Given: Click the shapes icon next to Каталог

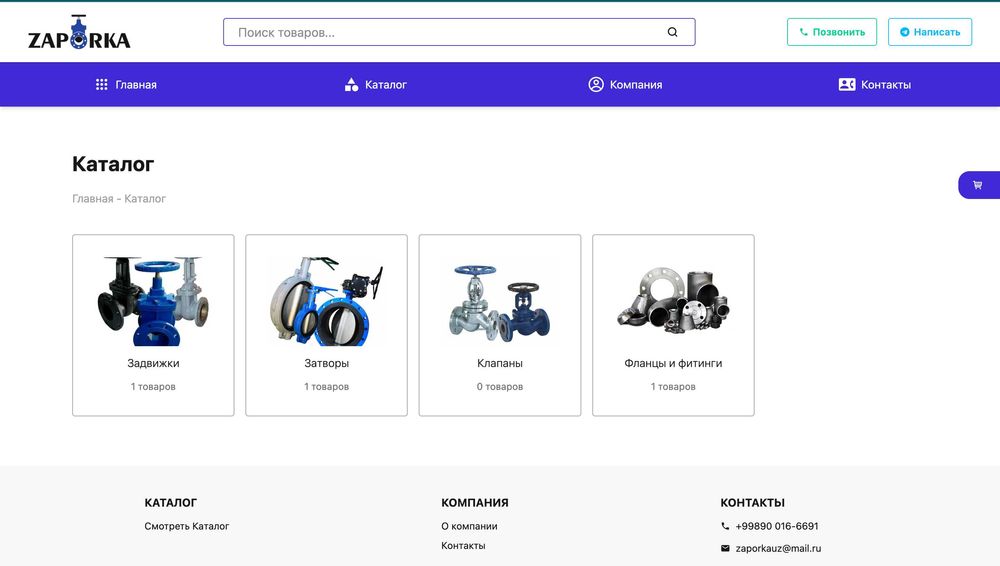Looking at the screenshot, I should pyautogui.click(x=351, y=84).
